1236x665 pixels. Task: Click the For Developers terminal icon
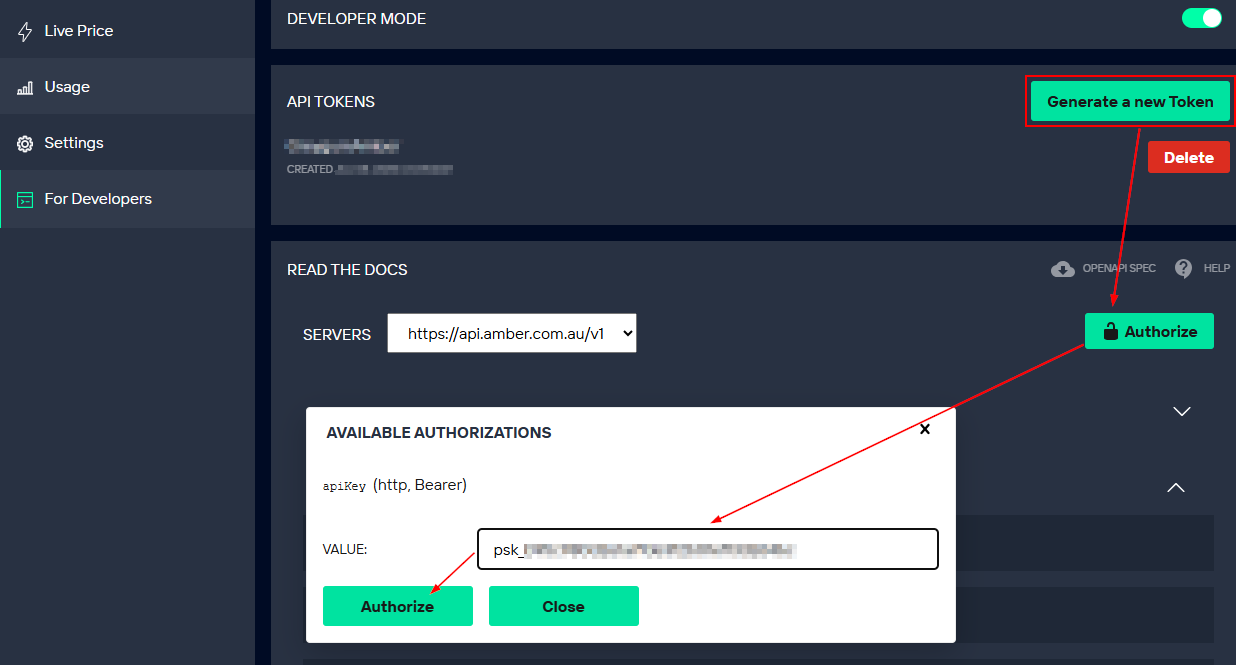pos(25,200)
